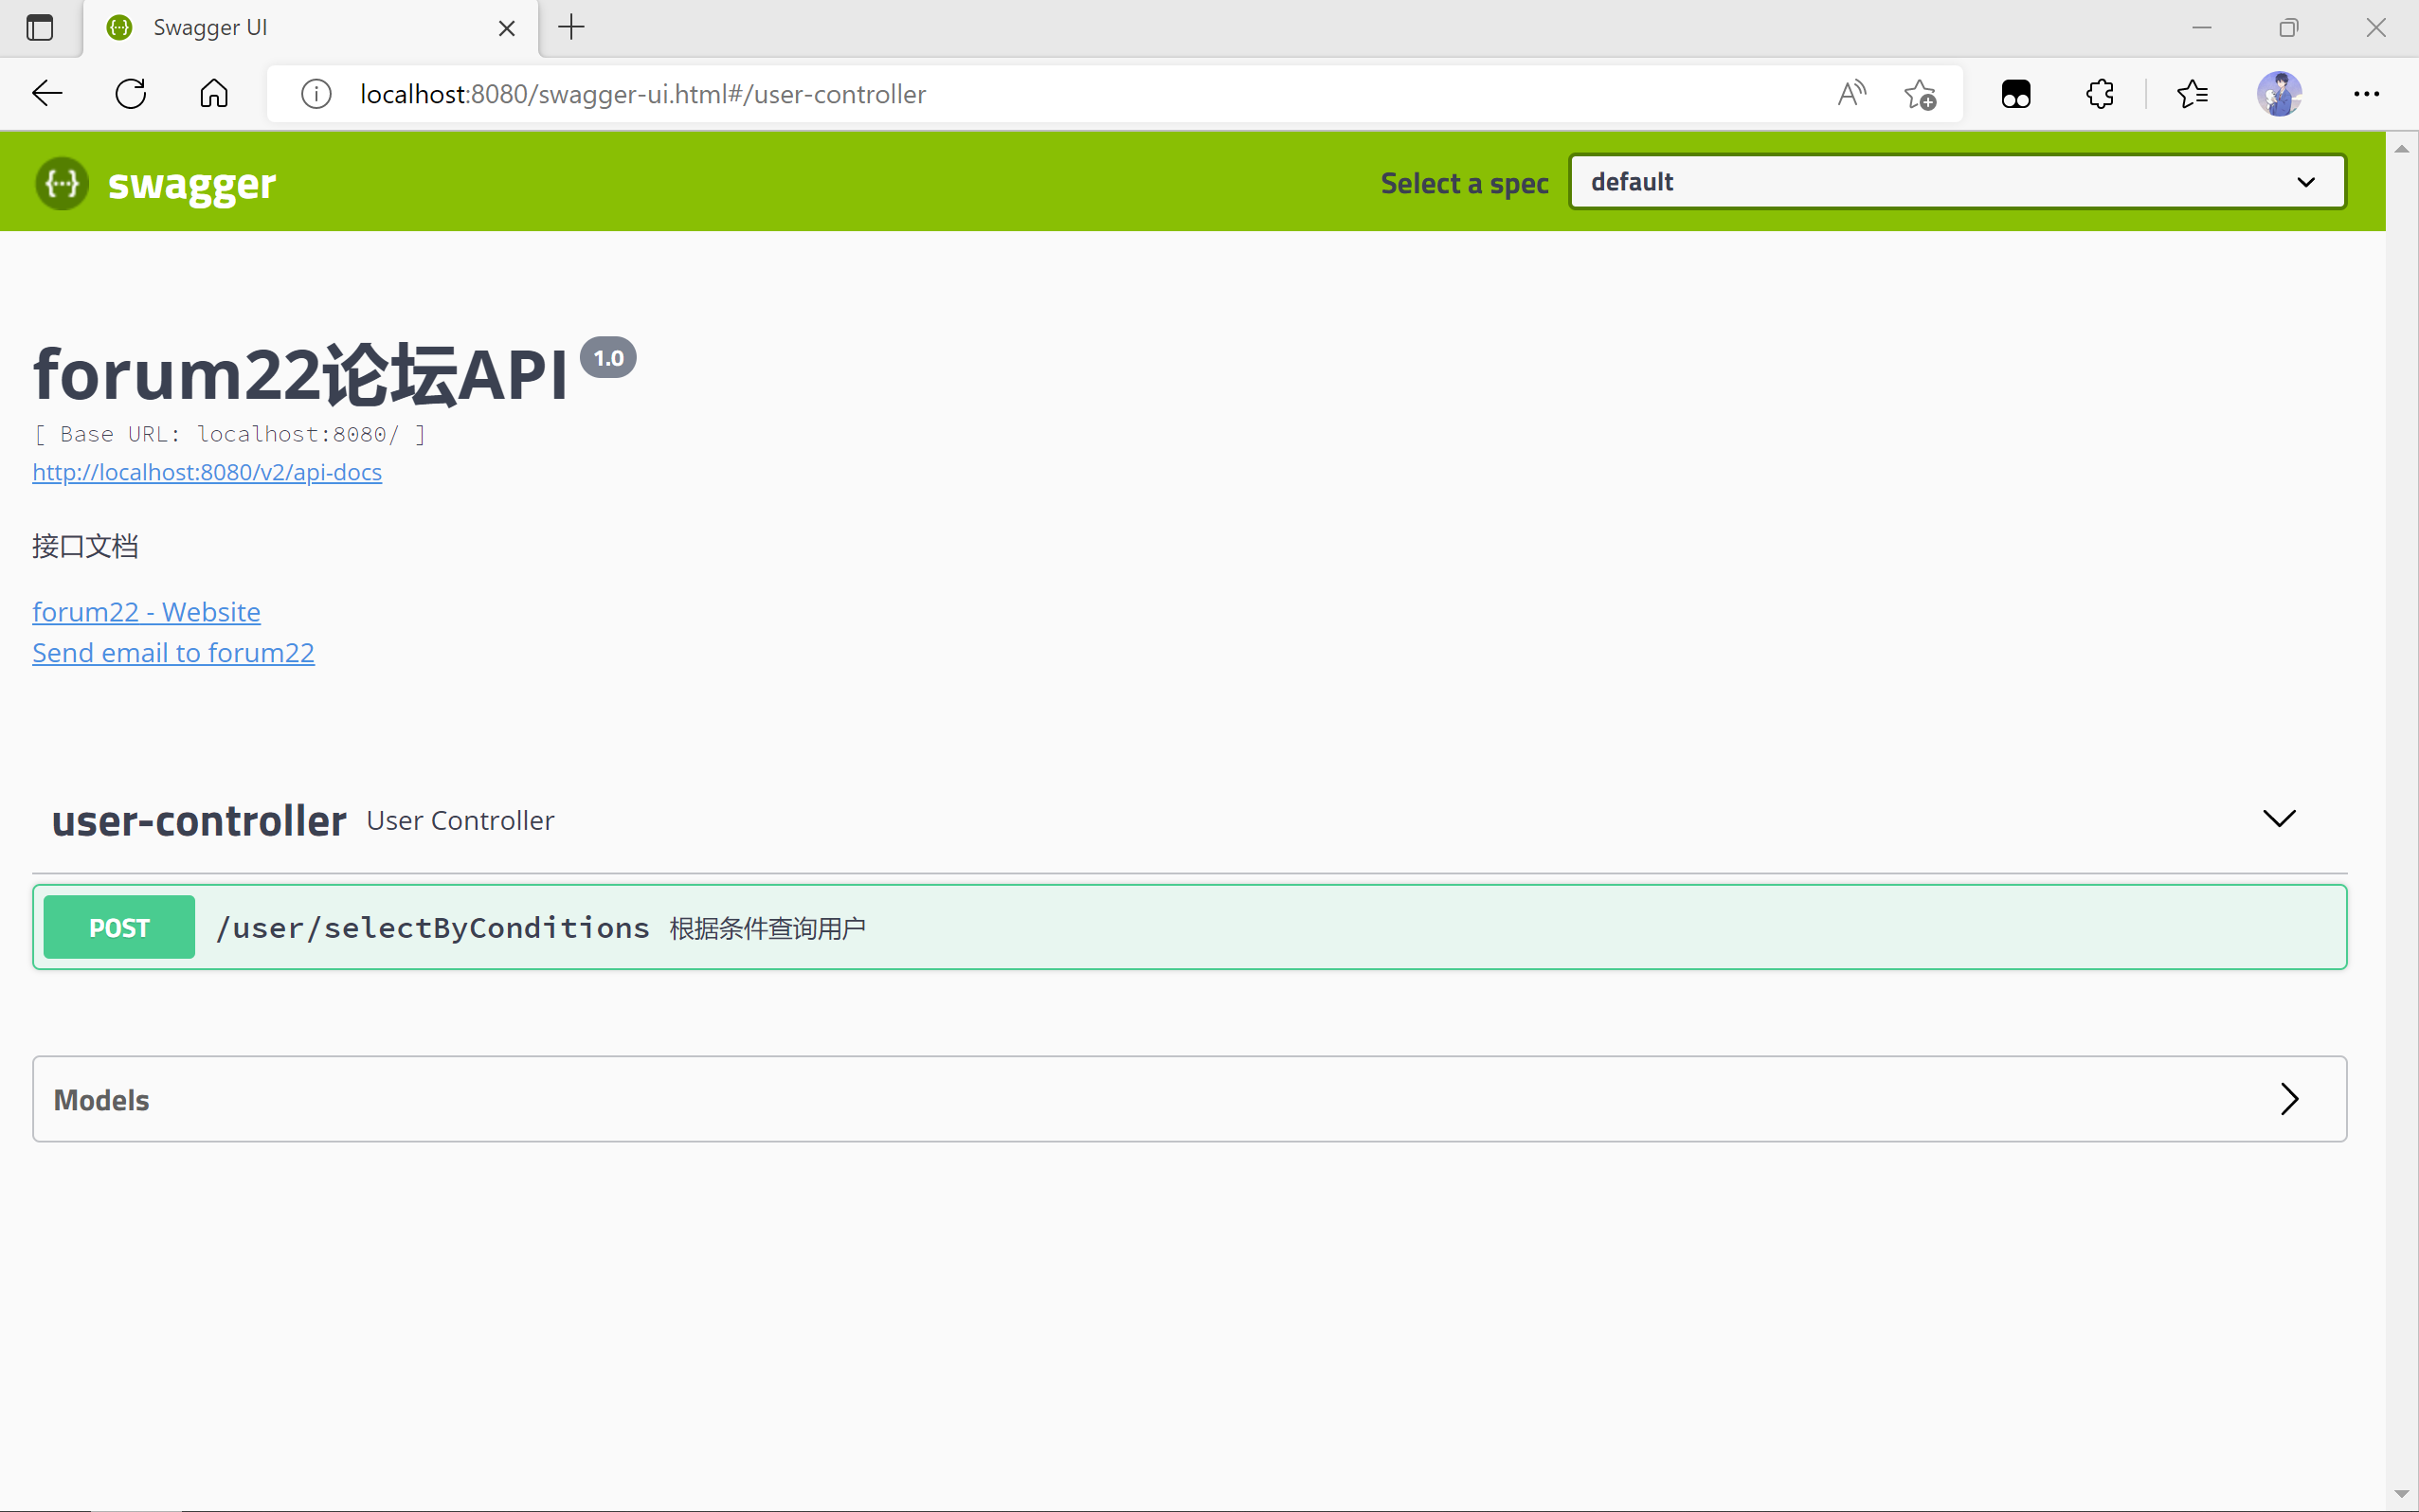Open the Extensions puzzle icon
Image resolution: width=2419 pixels, height=1512 pixels.
pos(2100,94)
